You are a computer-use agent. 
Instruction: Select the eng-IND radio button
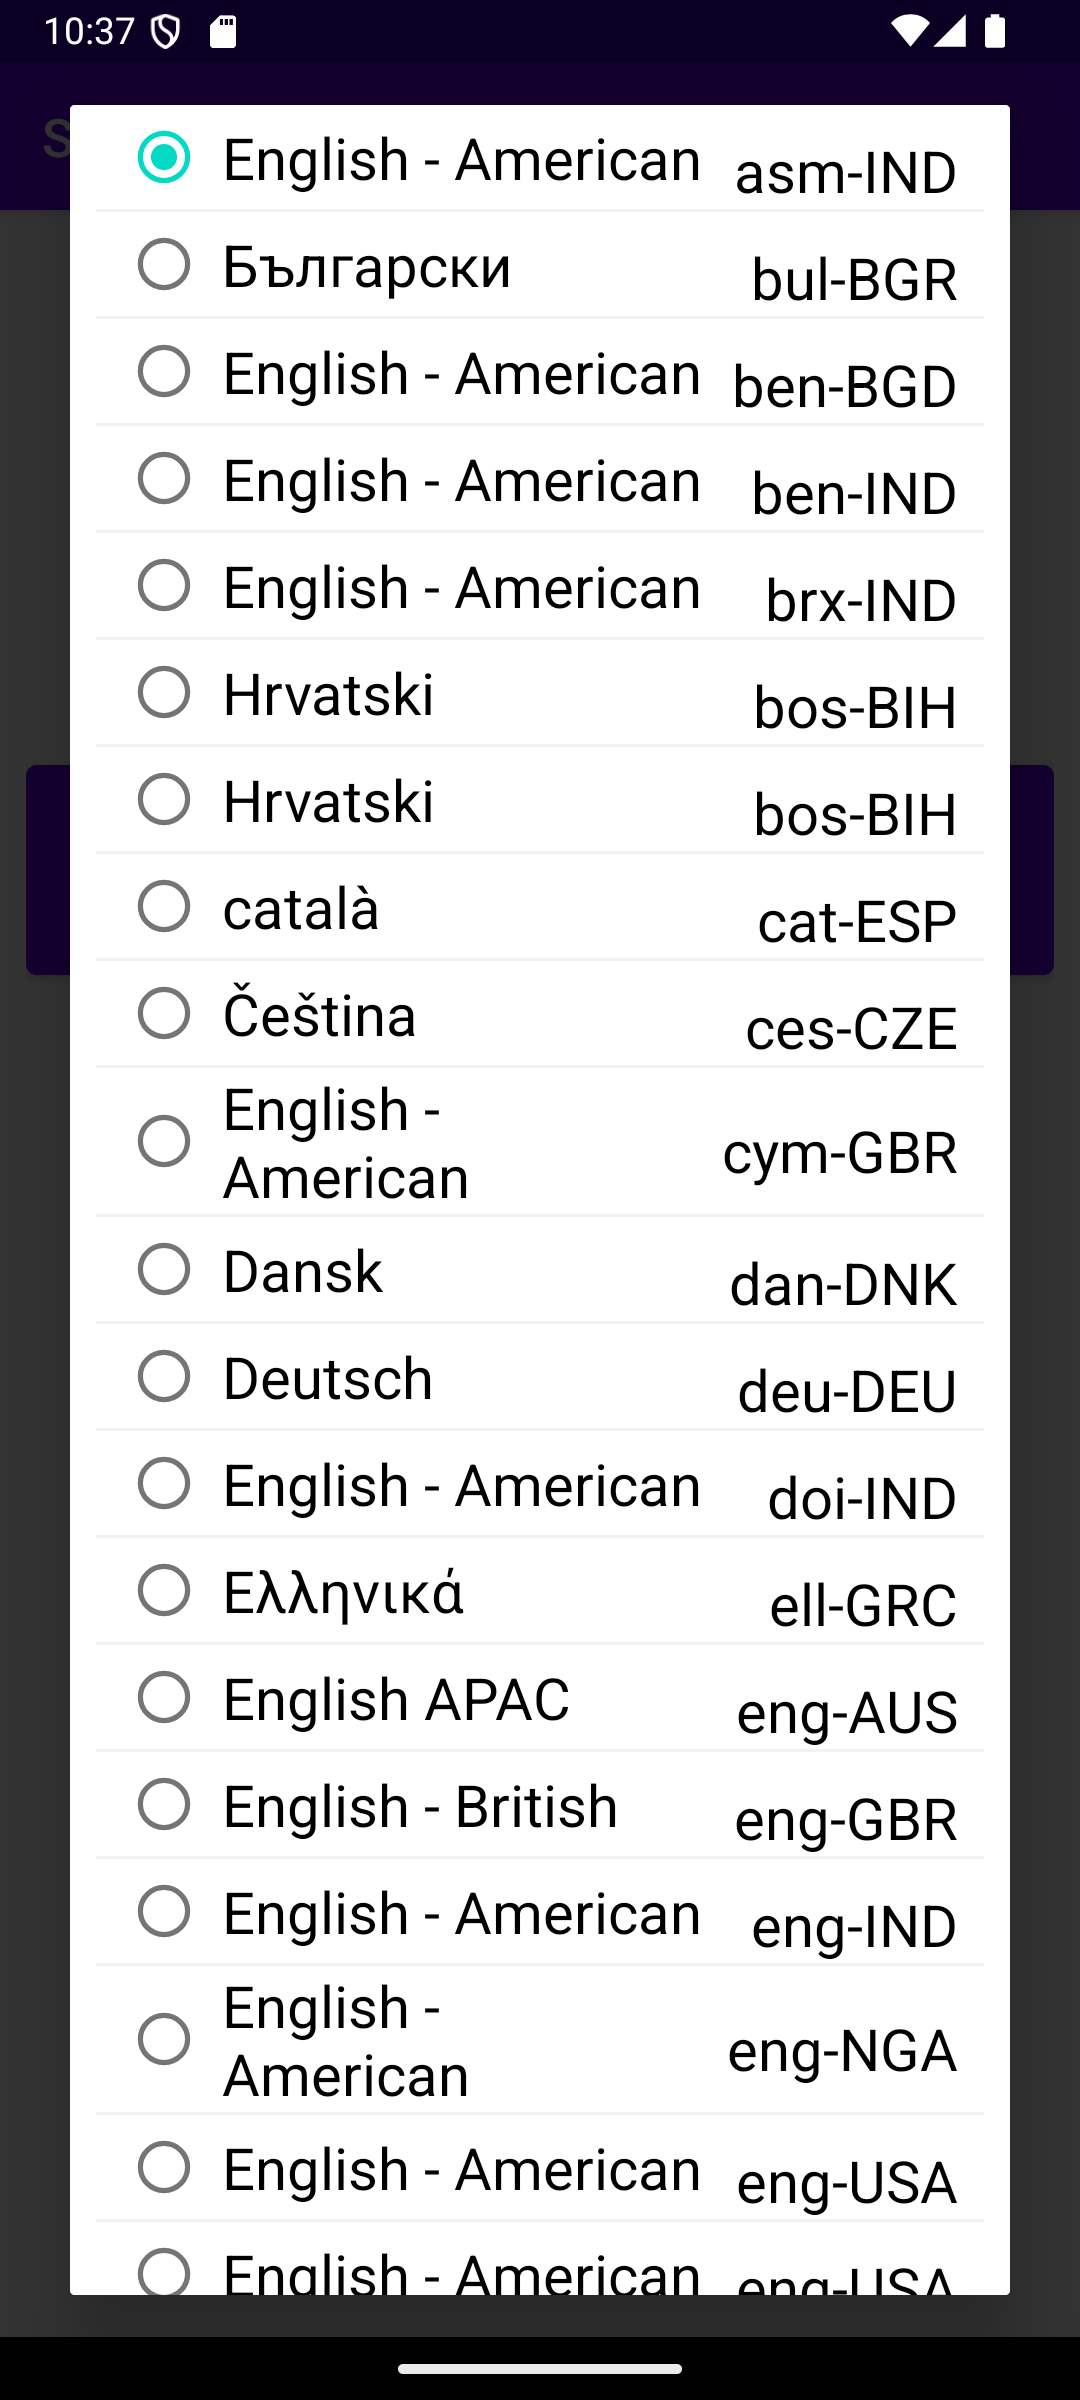[x=164, y=1912]
